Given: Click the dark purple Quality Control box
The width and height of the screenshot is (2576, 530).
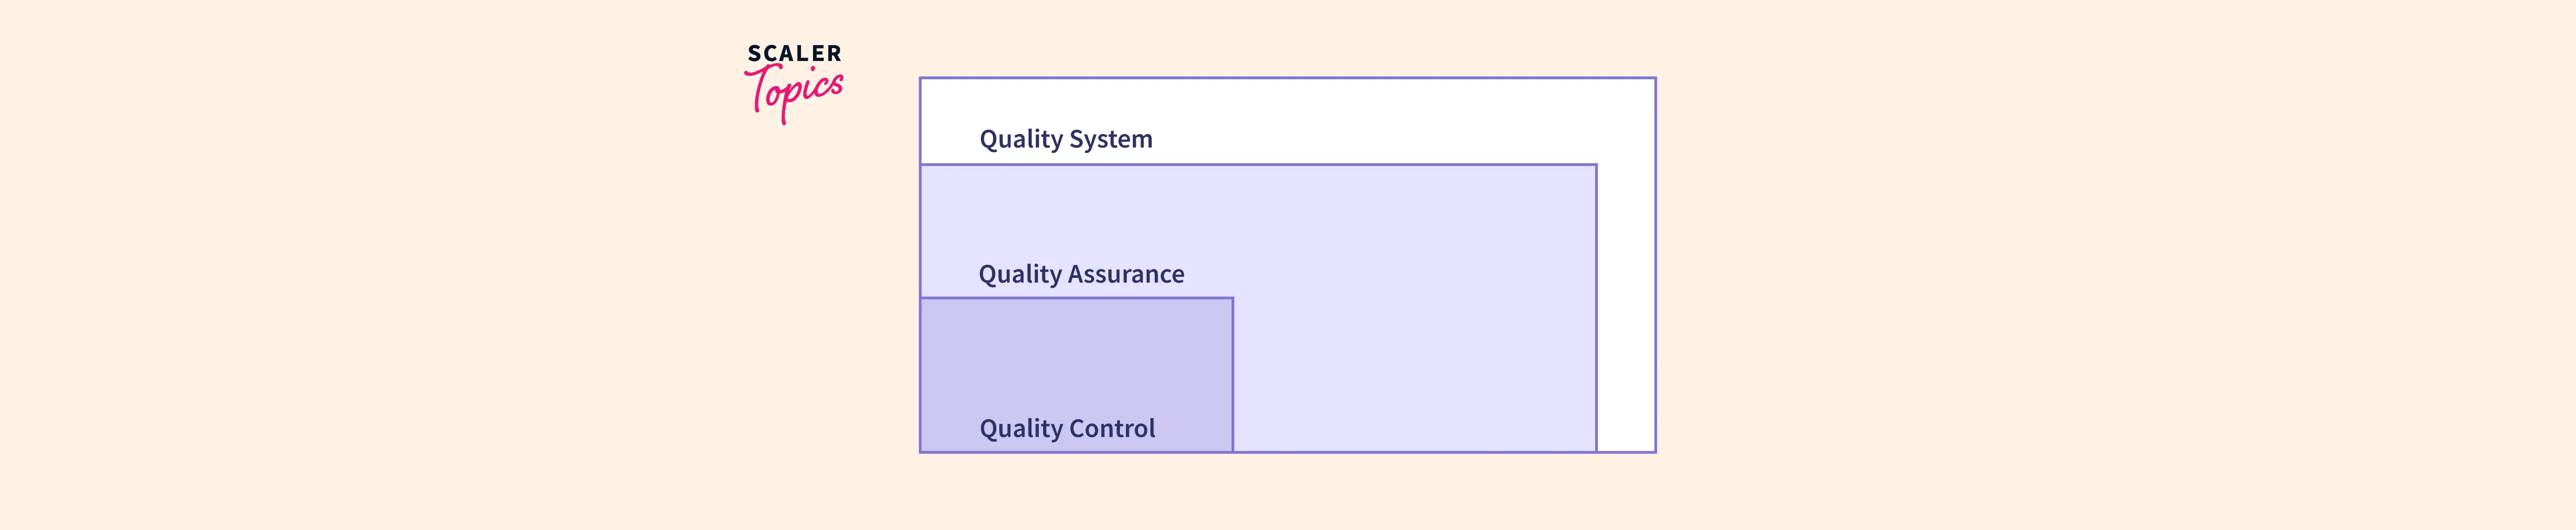Looking at the screenshot, I should coord(1076,360).
